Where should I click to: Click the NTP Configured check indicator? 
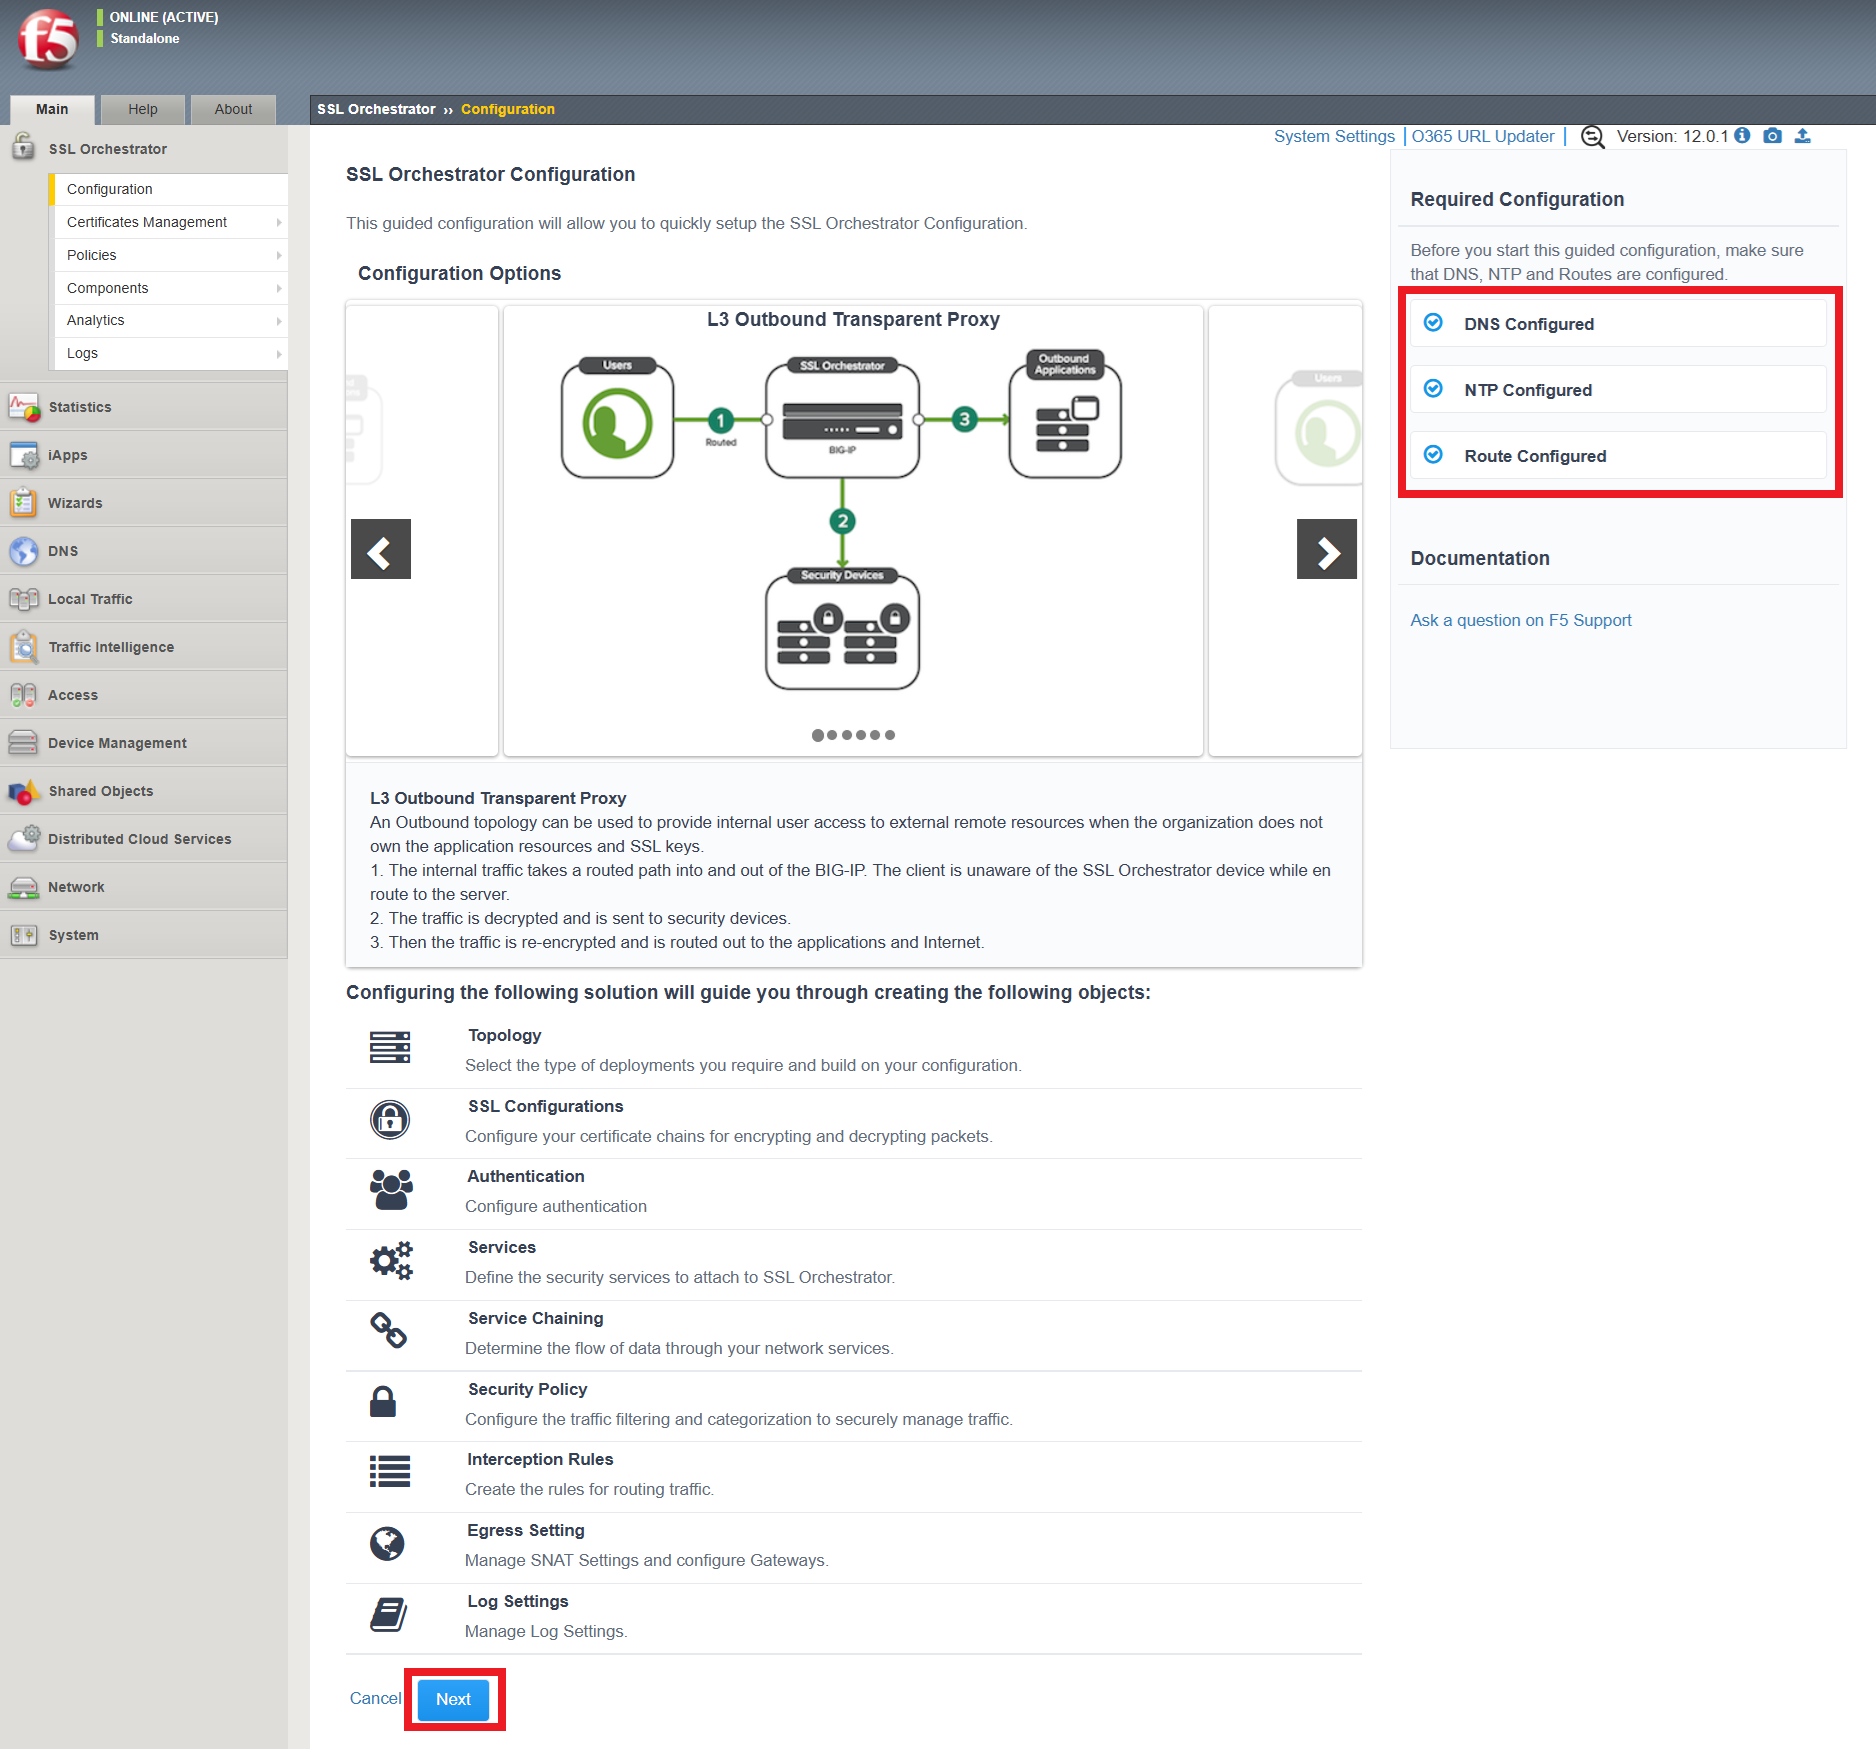tap(1433, 389)
